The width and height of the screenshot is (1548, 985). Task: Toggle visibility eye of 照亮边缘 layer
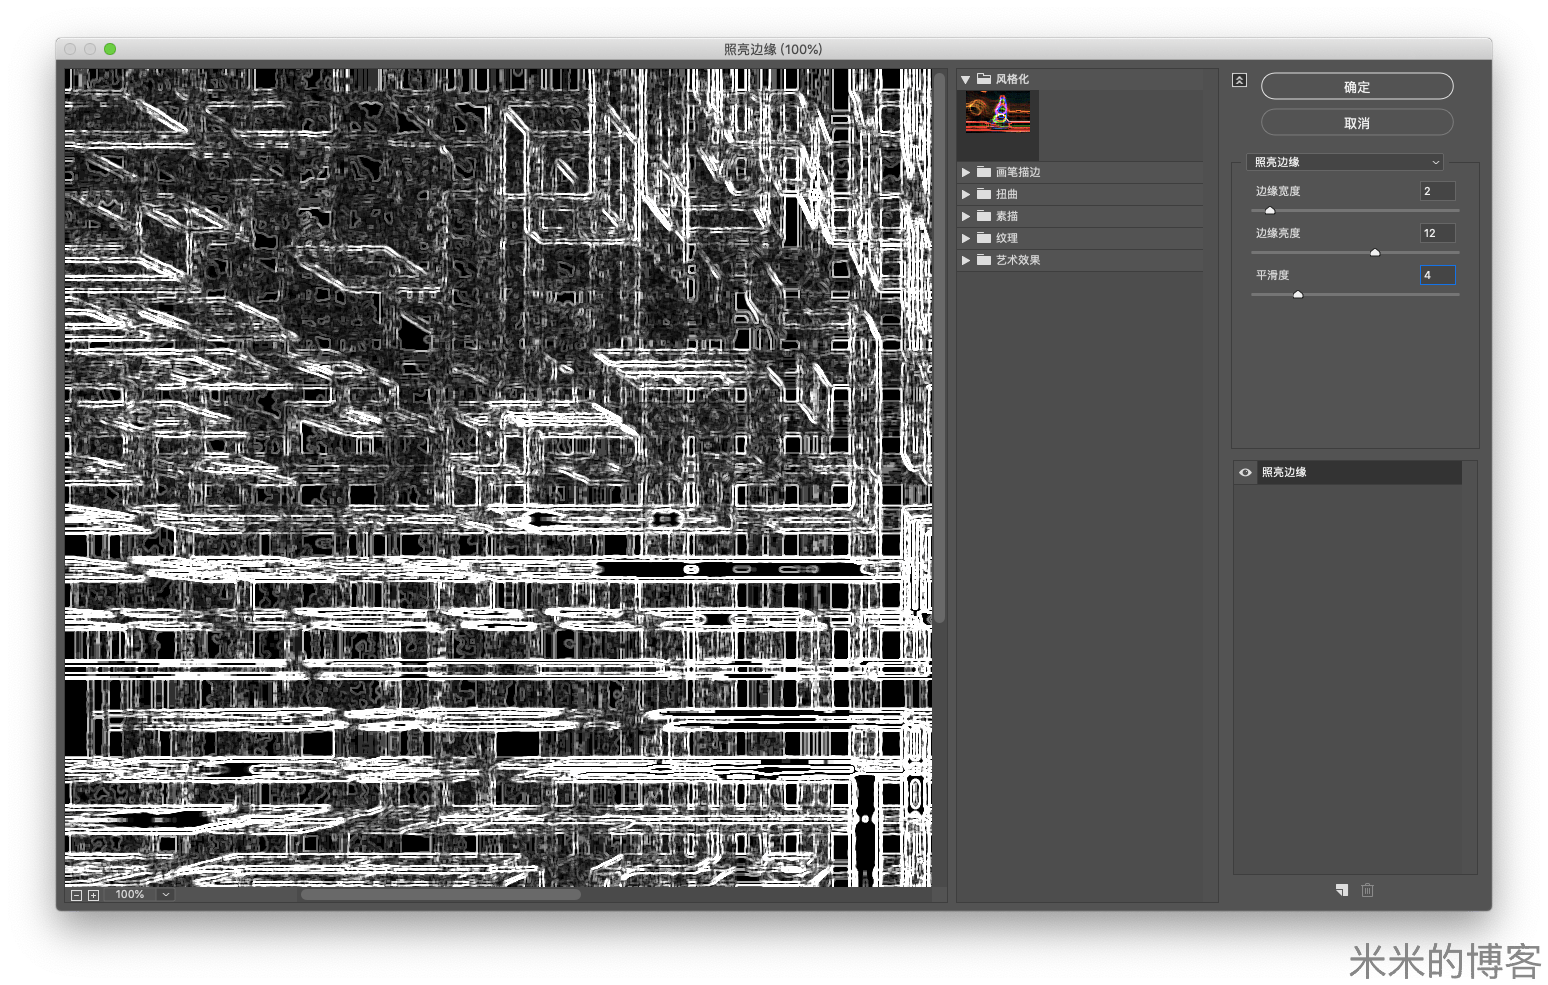[1245, 472]
